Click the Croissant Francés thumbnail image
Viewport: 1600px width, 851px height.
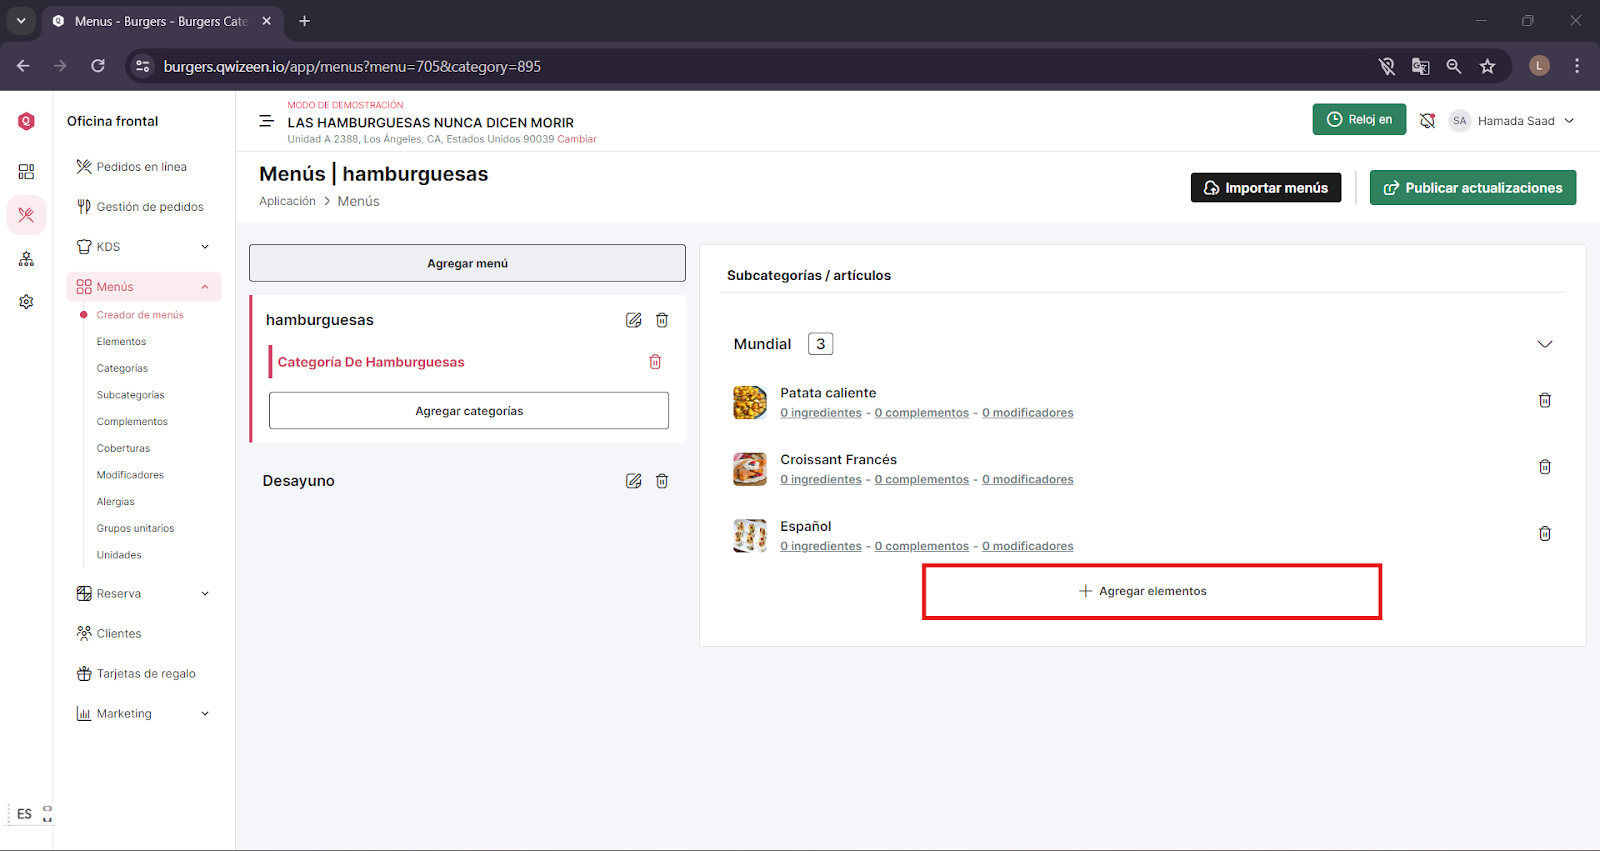tap(750, 469)
